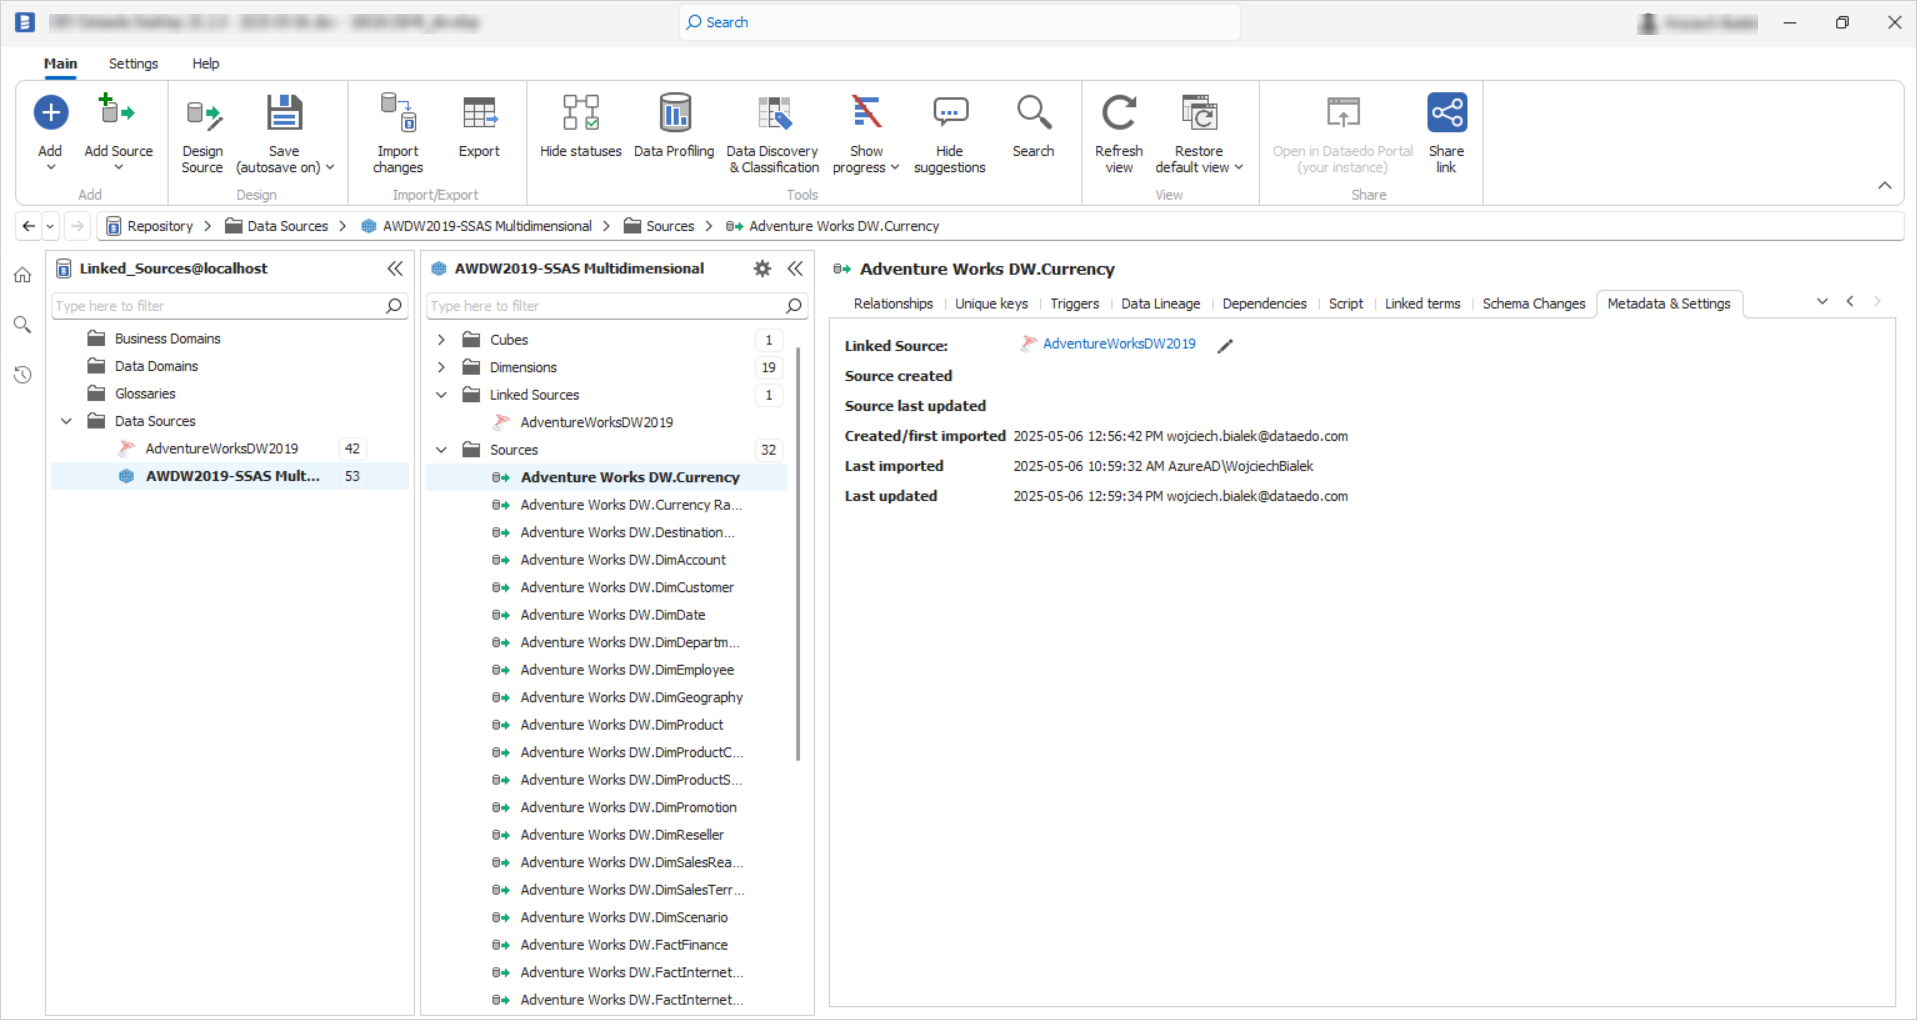Screen dimensions: 1917x1020
Task: Click filter field in repository panel
Action: 228,306
